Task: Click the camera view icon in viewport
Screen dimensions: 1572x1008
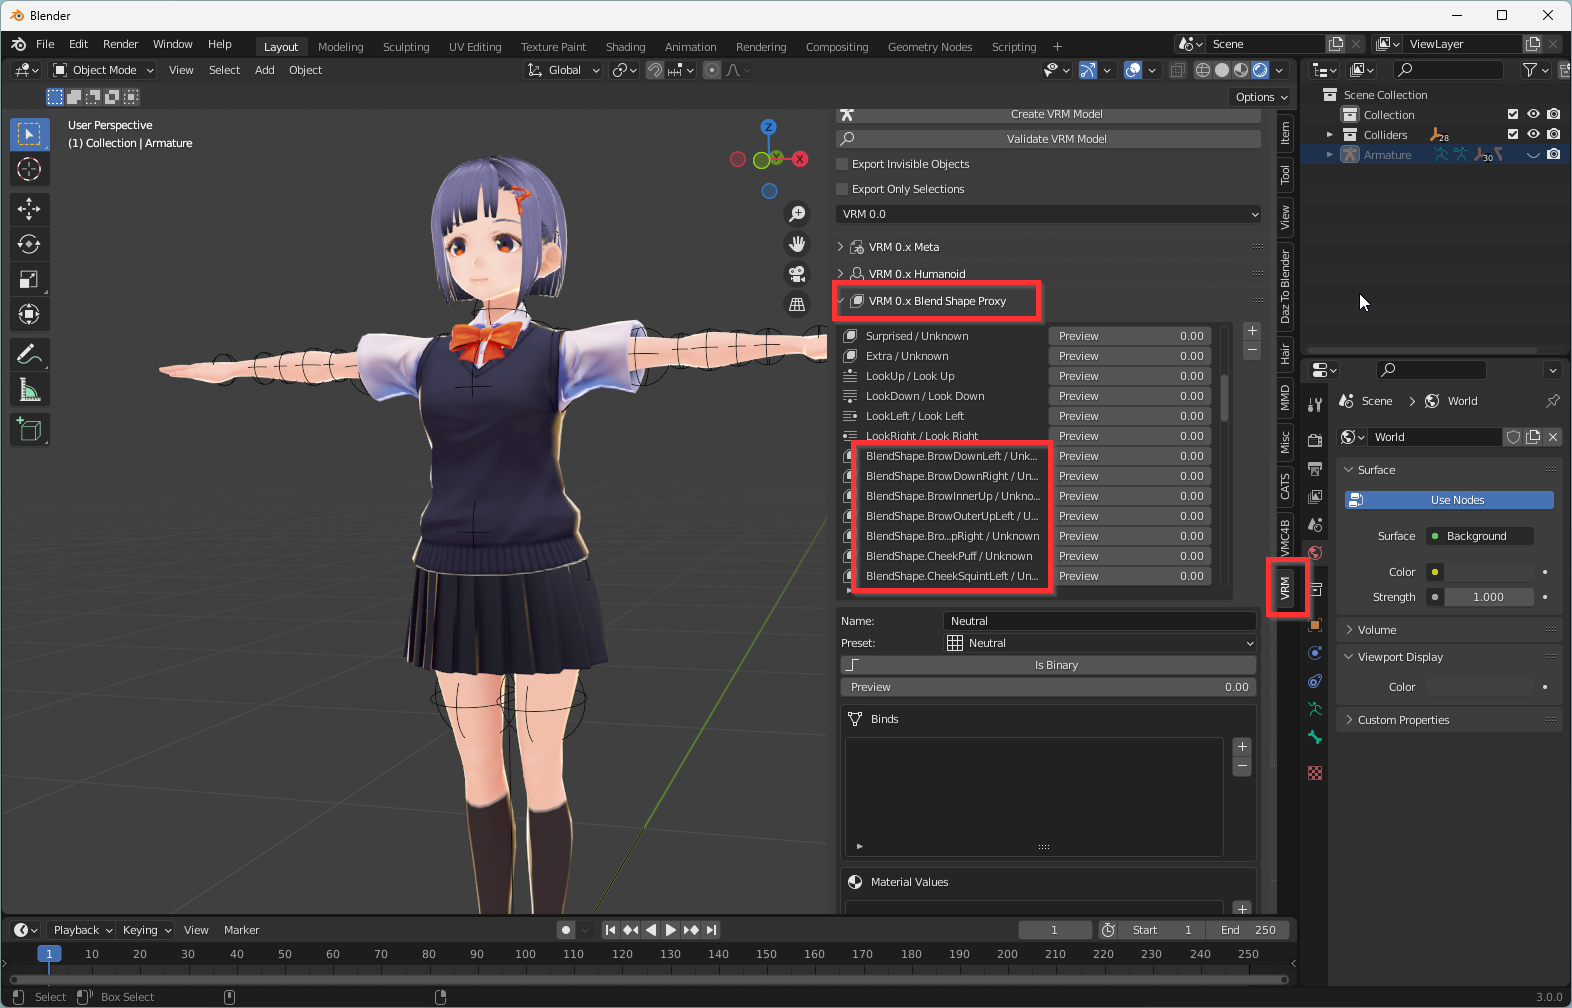Action: [x=797, y=274]
